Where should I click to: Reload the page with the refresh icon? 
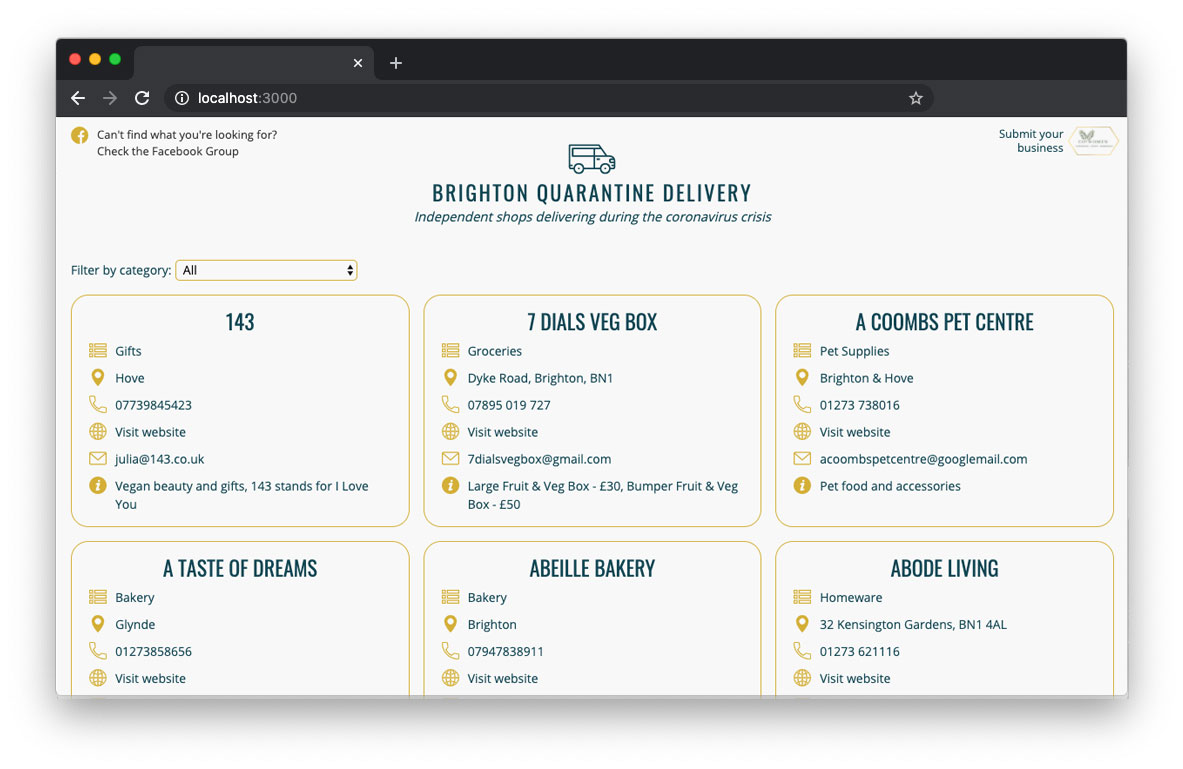coord(142,98)
